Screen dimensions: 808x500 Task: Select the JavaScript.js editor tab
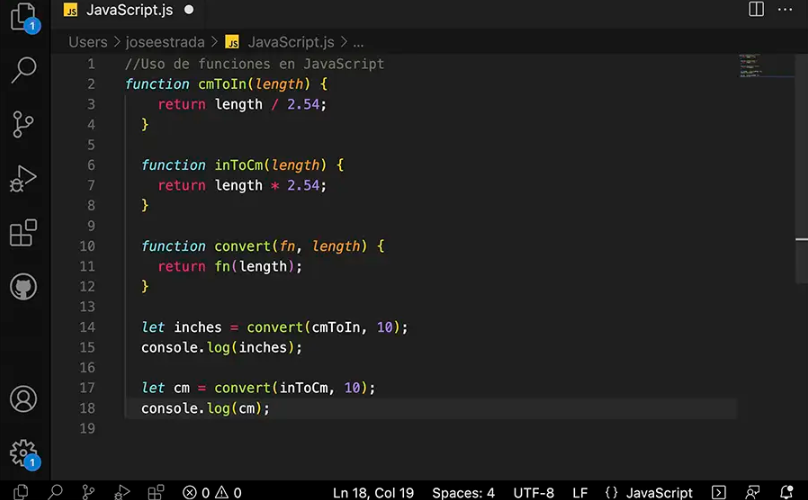129,10
